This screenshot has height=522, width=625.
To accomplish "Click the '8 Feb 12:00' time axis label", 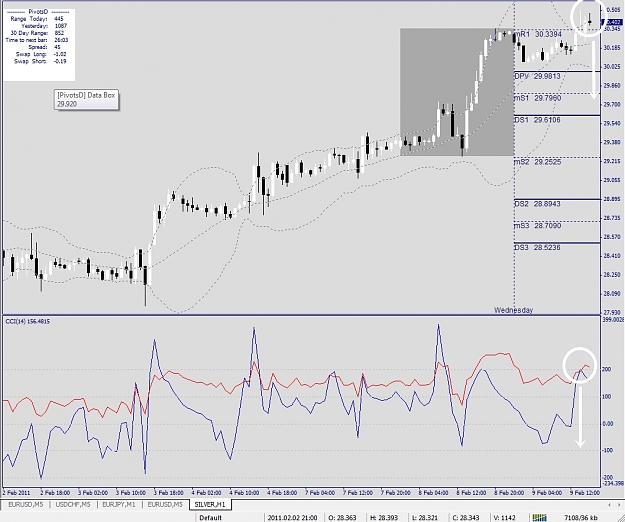I will point(471,493).
